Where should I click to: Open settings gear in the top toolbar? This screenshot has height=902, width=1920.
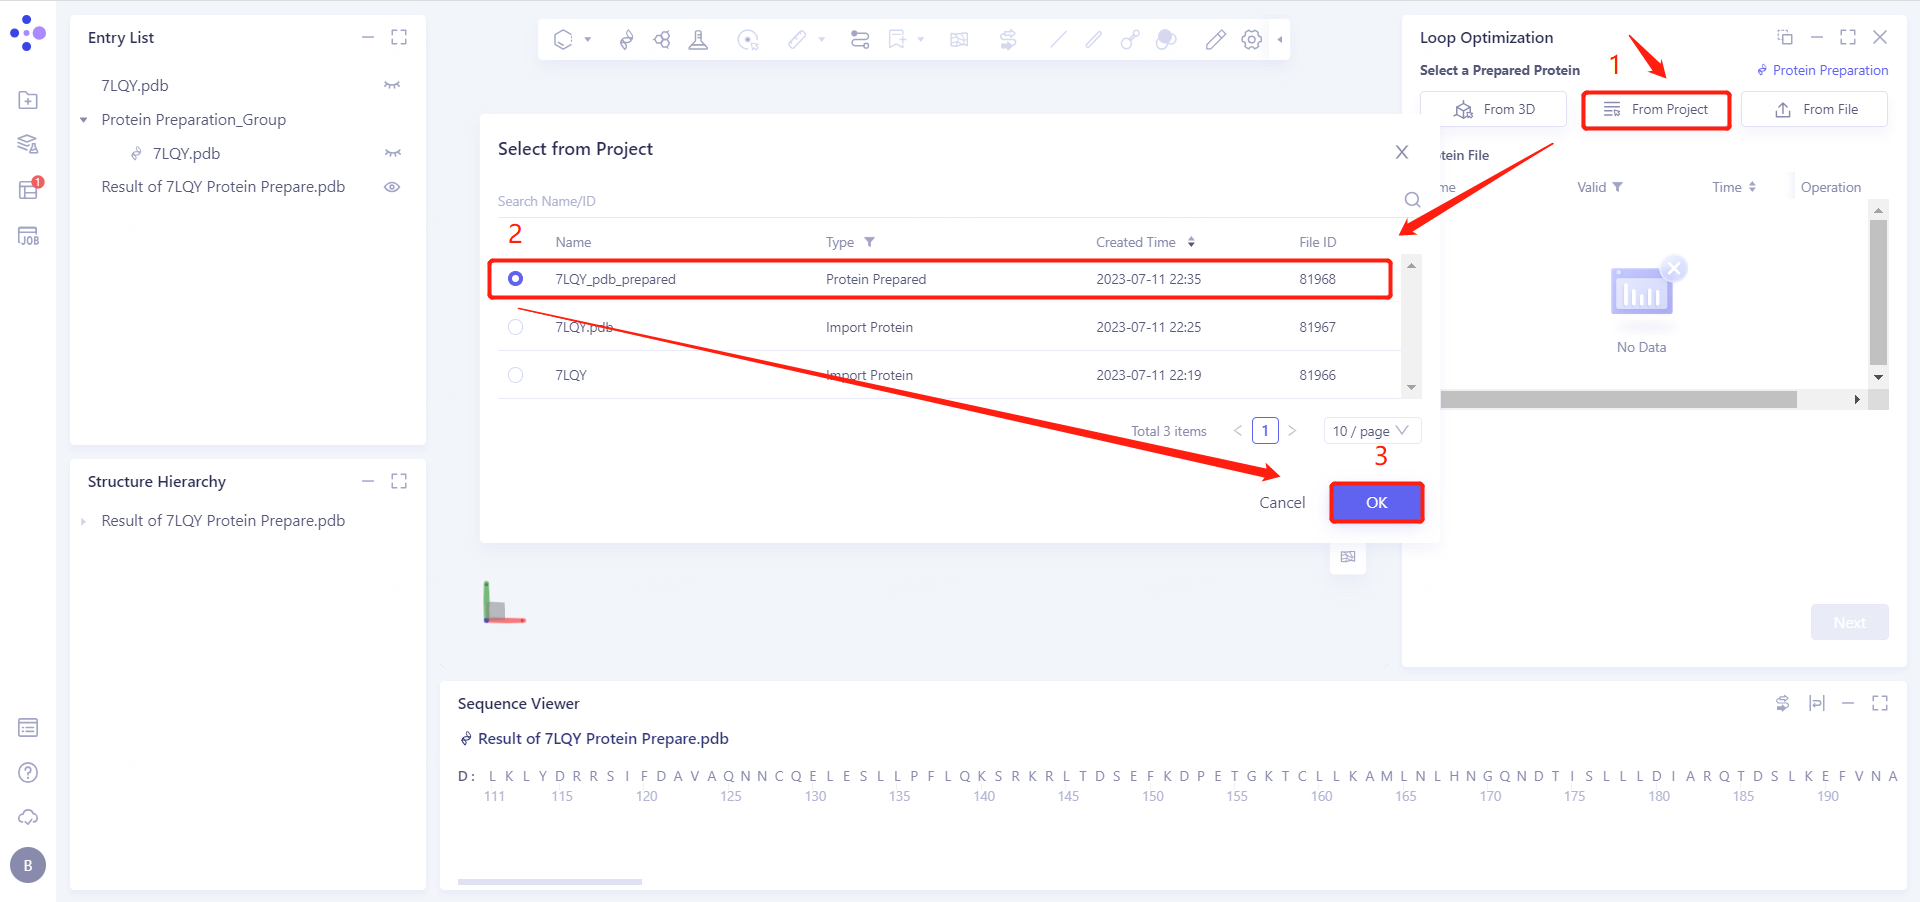(1251, 40)
